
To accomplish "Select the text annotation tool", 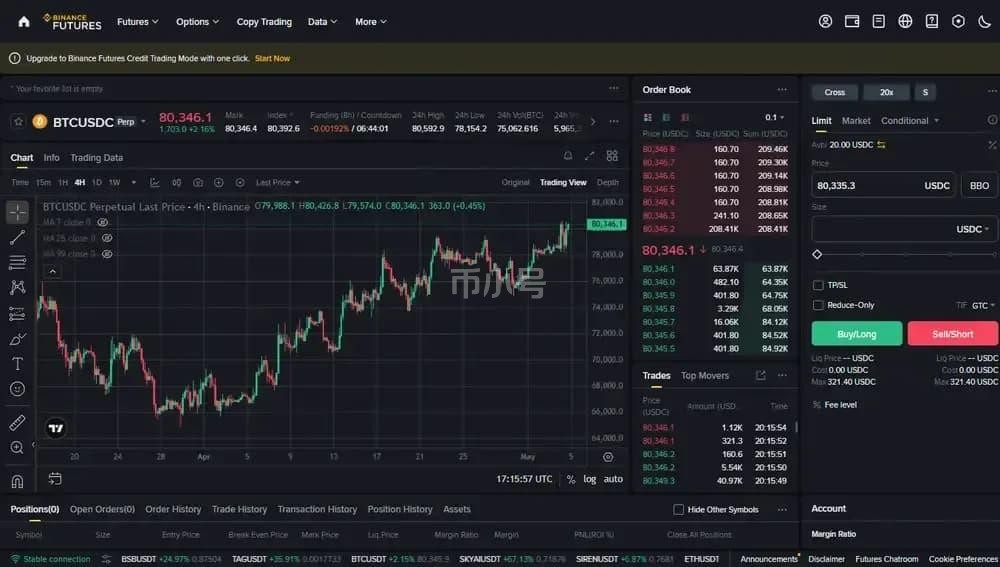I will [17, 364].
